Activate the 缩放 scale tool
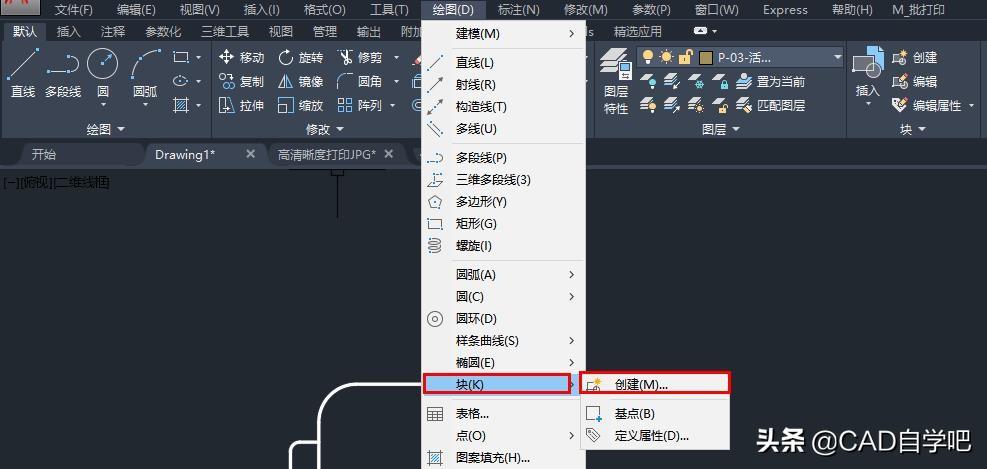Image resolution: width=987 pixels, height=469 pixels. pos(301,105)
